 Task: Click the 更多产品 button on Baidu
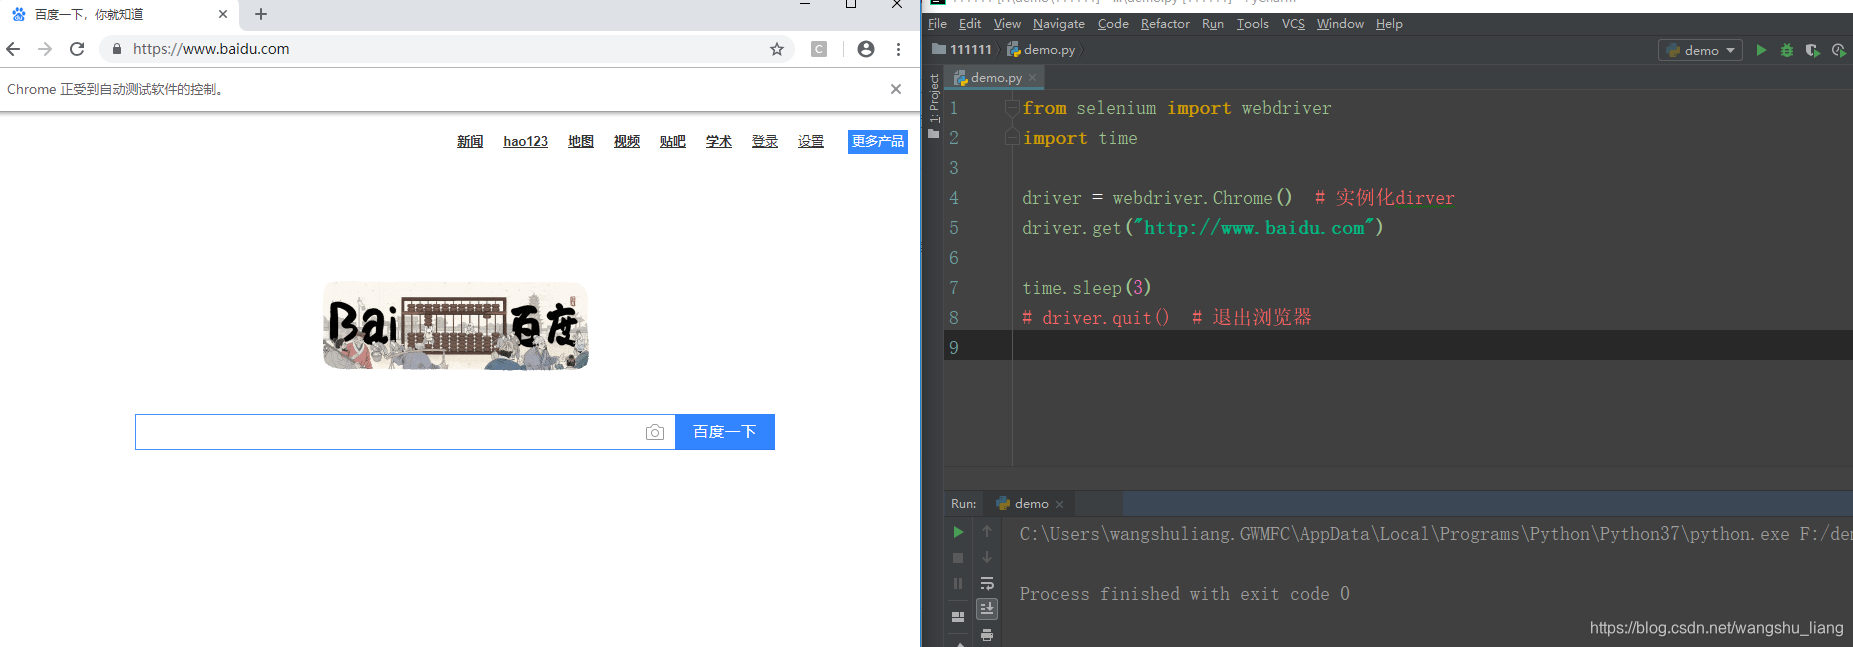[878, 142]
